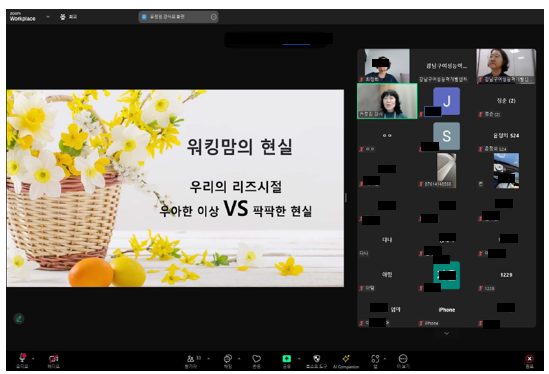Expand the caret next to share
Screen dimensions: 549x374
[x=299, y=359]
